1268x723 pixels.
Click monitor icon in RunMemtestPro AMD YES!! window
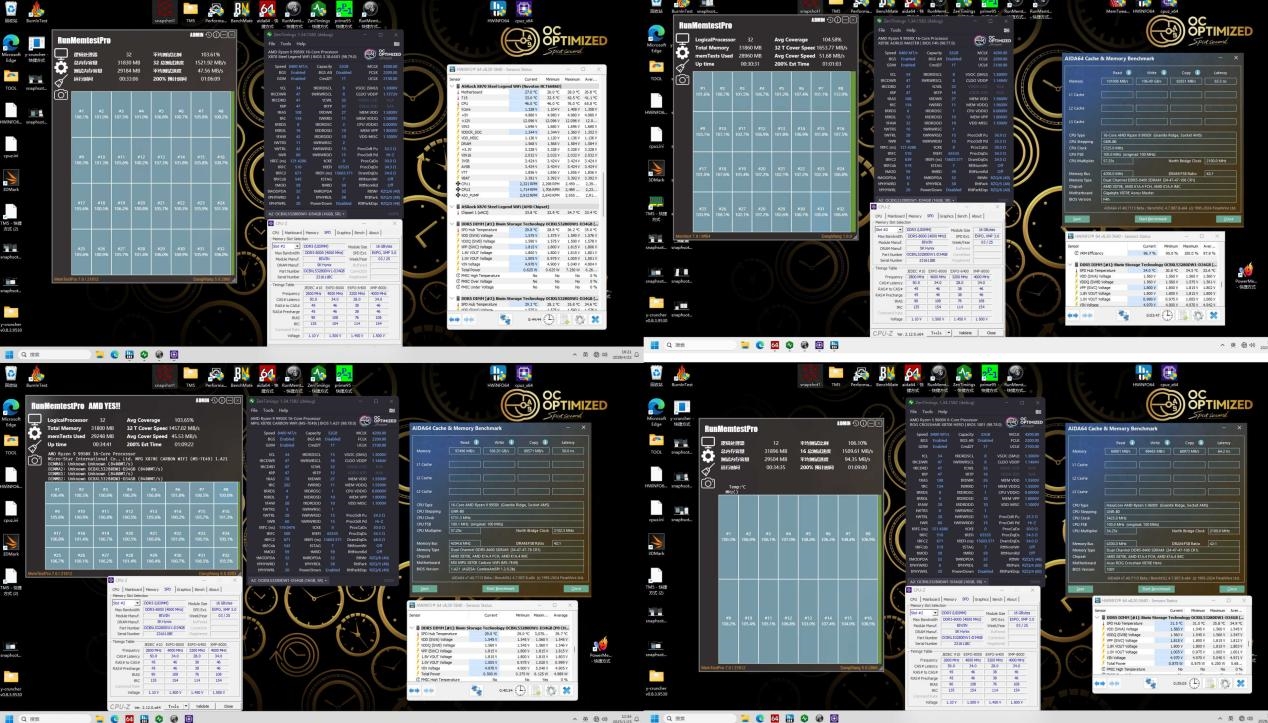[x=34, y=419]
